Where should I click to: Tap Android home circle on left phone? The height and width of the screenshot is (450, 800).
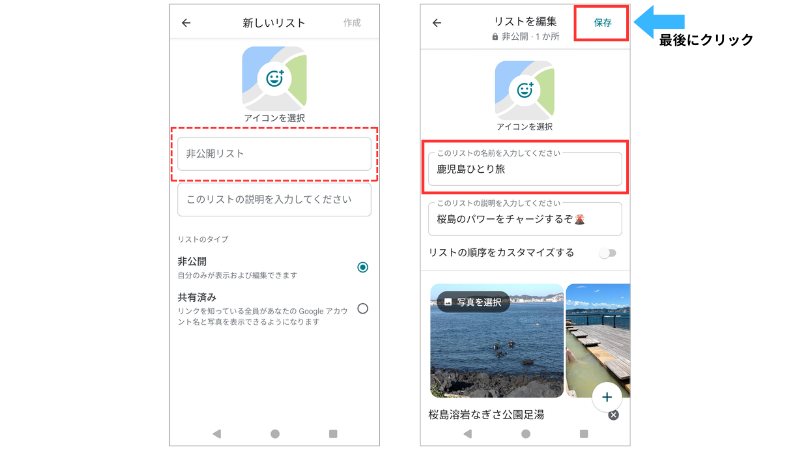click(x=274, y=434)
